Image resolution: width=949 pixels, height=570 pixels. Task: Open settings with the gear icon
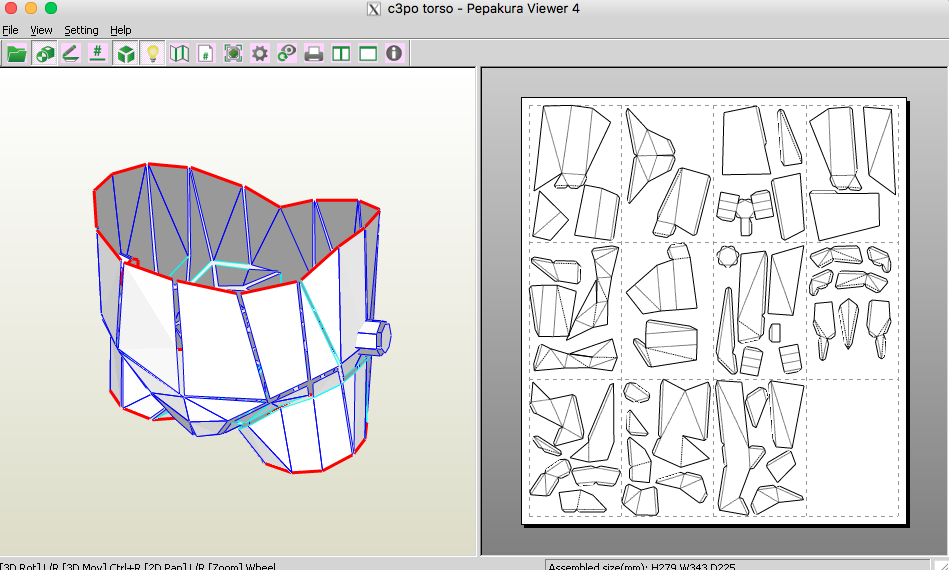pyautogui.click(x=260, y=54)
